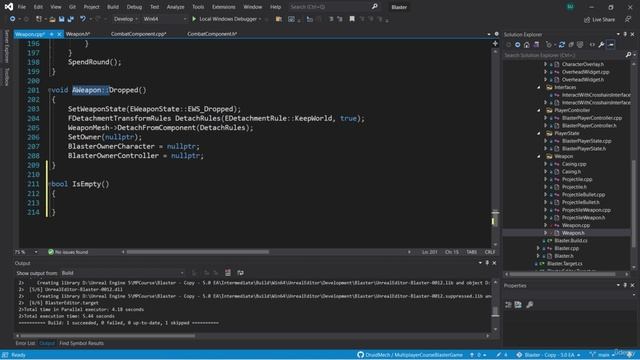This screenshot has height=360, width=640.
Task: Click the Properties categorized view icon
Action: pyautogui.click(x=509, y=304)
